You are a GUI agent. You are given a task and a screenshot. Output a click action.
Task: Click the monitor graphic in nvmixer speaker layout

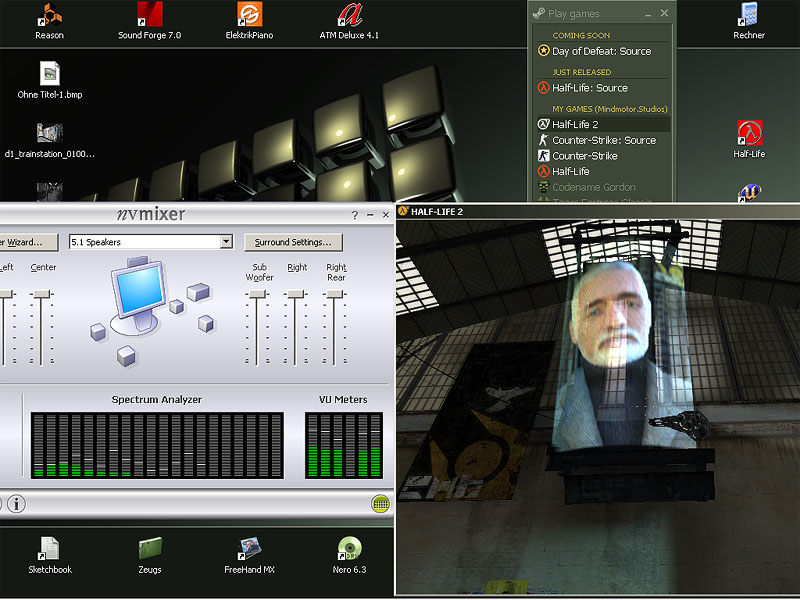click(x=138, y=296)
